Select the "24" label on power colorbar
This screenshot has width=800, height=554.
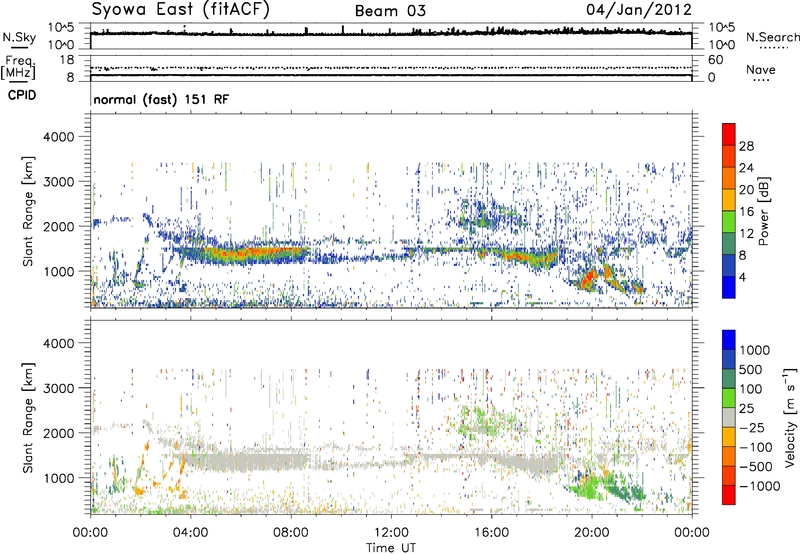click(x=746, y=168)
